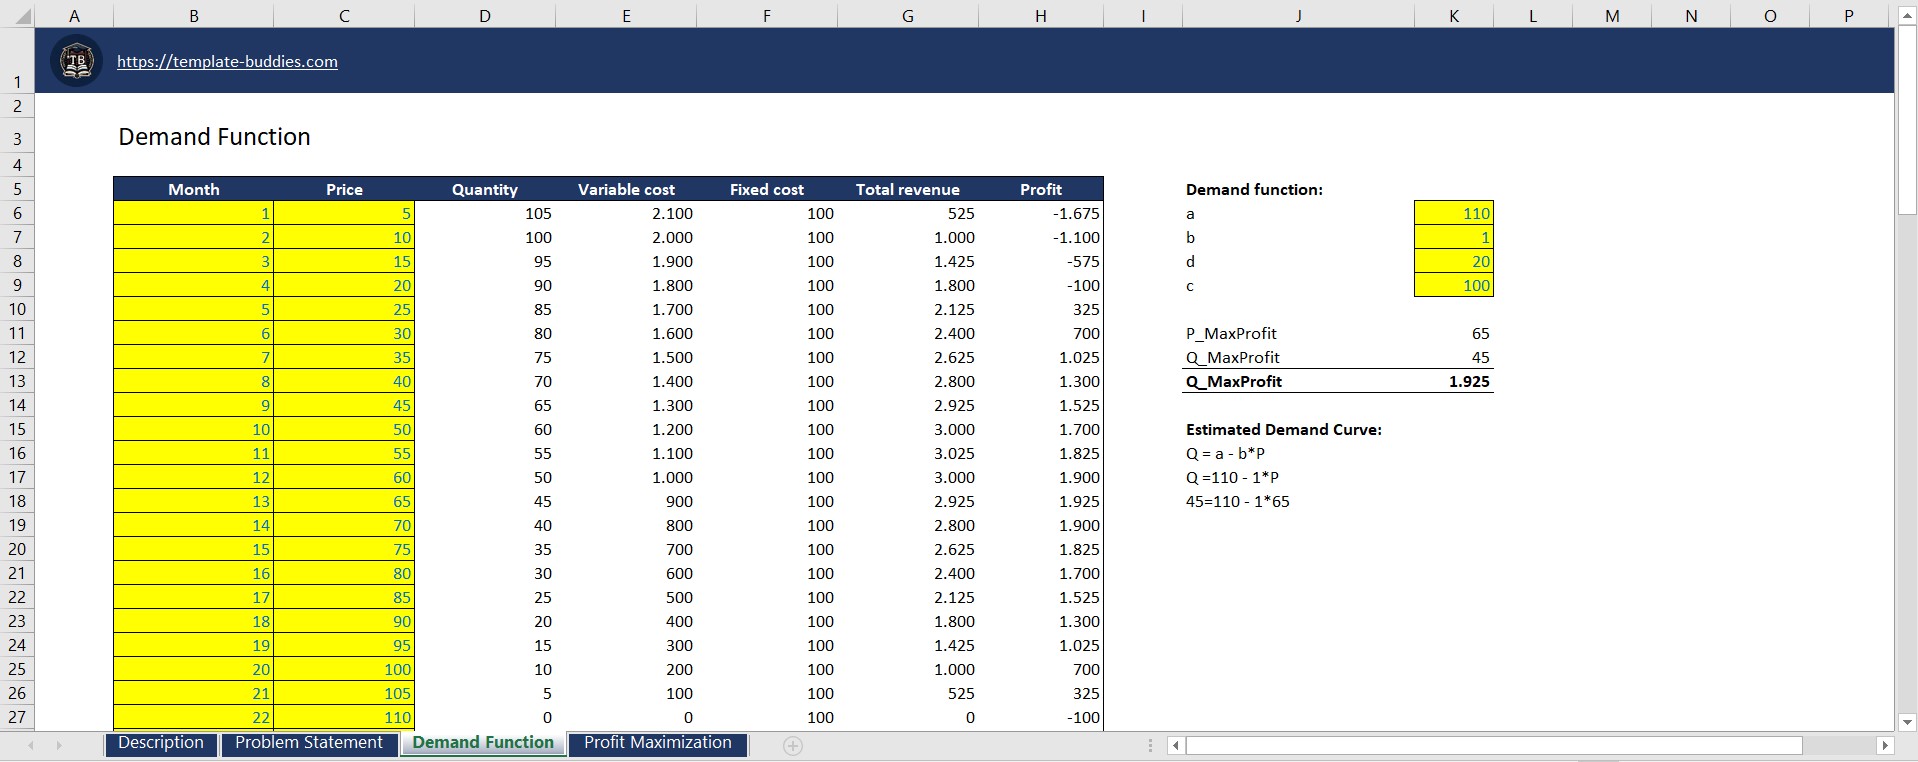Select column K header
Image resolution: width=1918 pixels, height=762 pixels.
pos(1454,16)
